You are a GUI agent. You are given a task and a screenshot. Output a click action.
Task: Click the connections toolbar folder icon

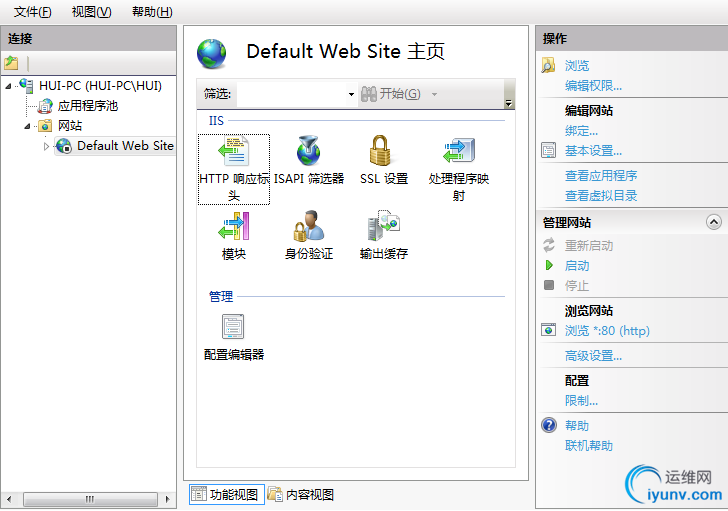point(11,63)
